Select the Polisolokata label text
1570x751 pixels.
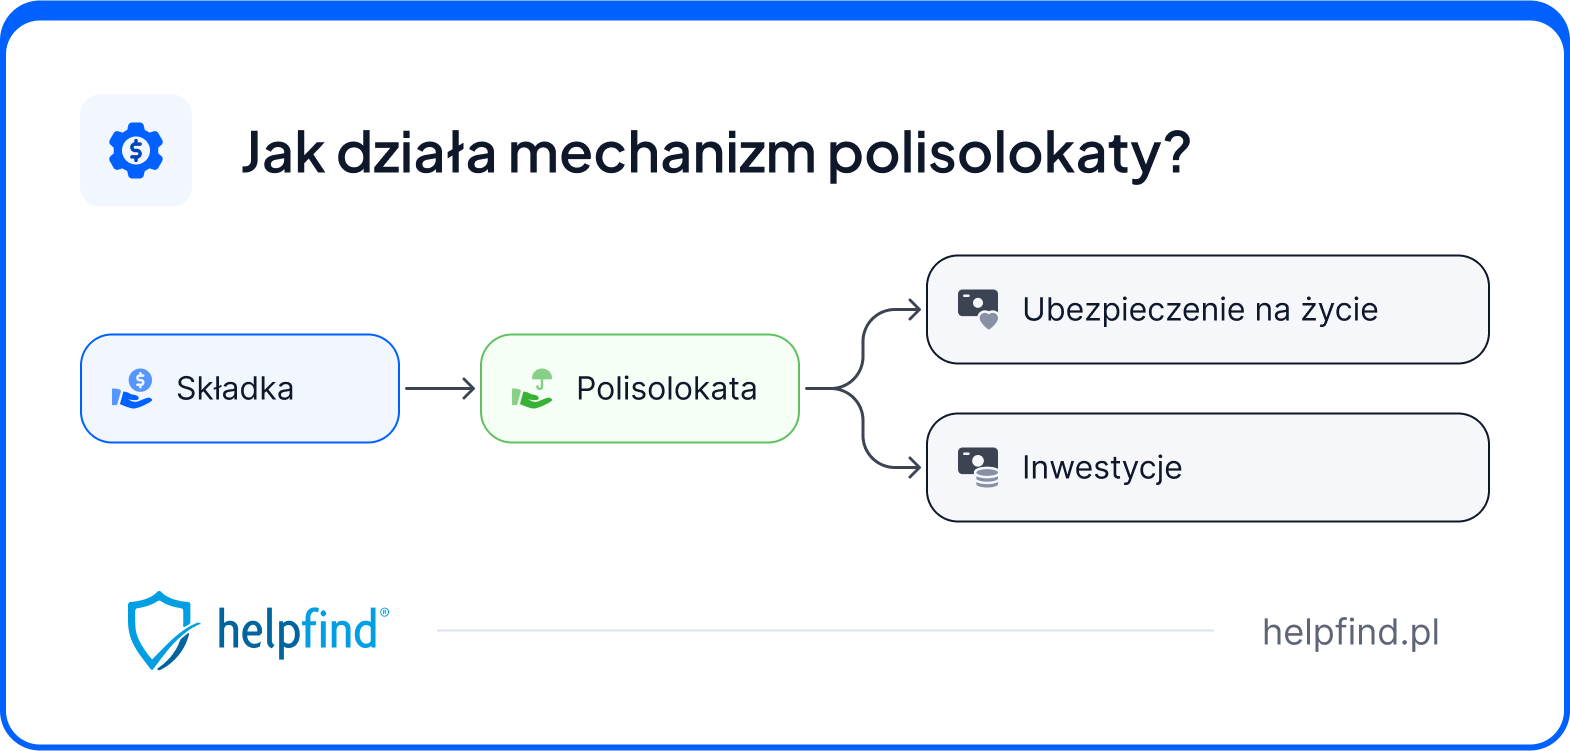click(x=667, y=389)
